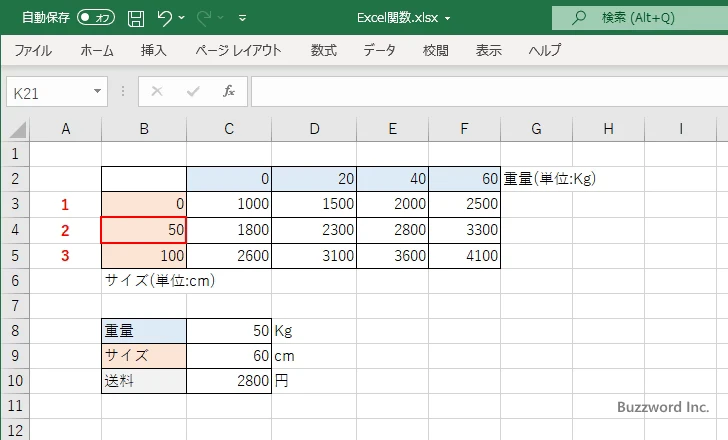Click the Insert Function fx icon
The image size is (728, 440).
click(x=229, y=91)
